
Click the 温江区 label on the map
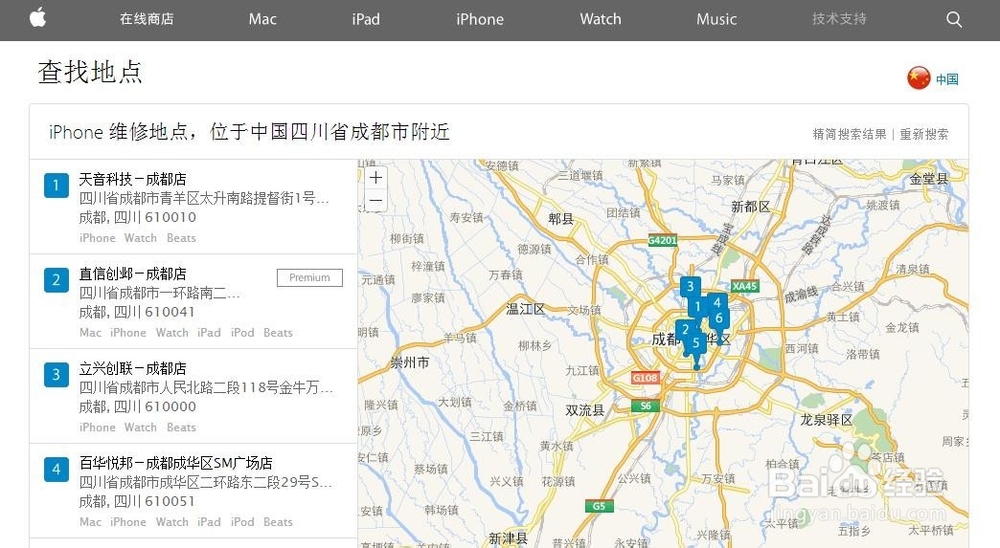[x=526, y=309]
